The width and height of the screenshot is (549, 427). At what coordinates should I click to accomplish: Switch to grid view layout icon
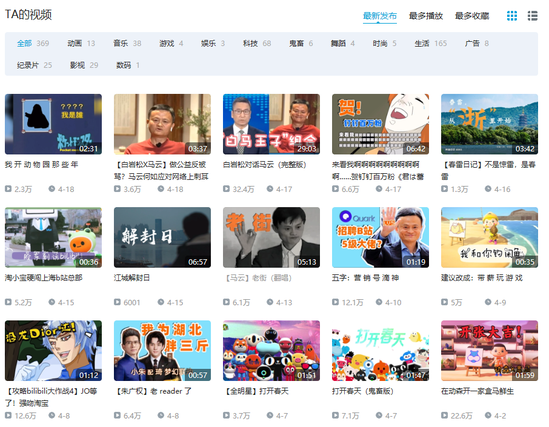click(512, 16)
